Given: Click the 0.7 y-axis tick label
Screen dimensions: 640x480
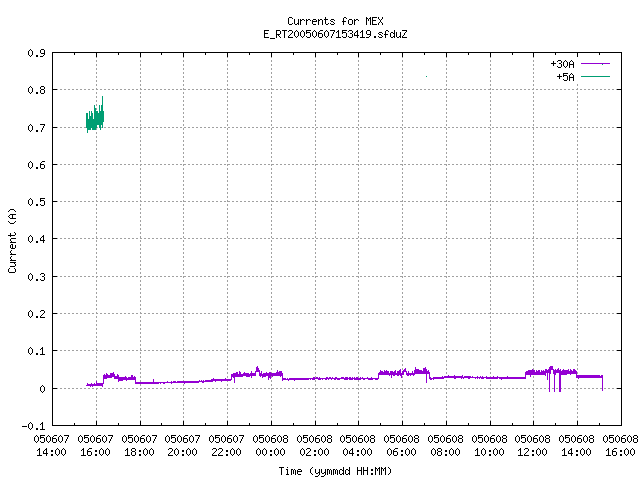Looking at the screenshot, I should point(36,128).
